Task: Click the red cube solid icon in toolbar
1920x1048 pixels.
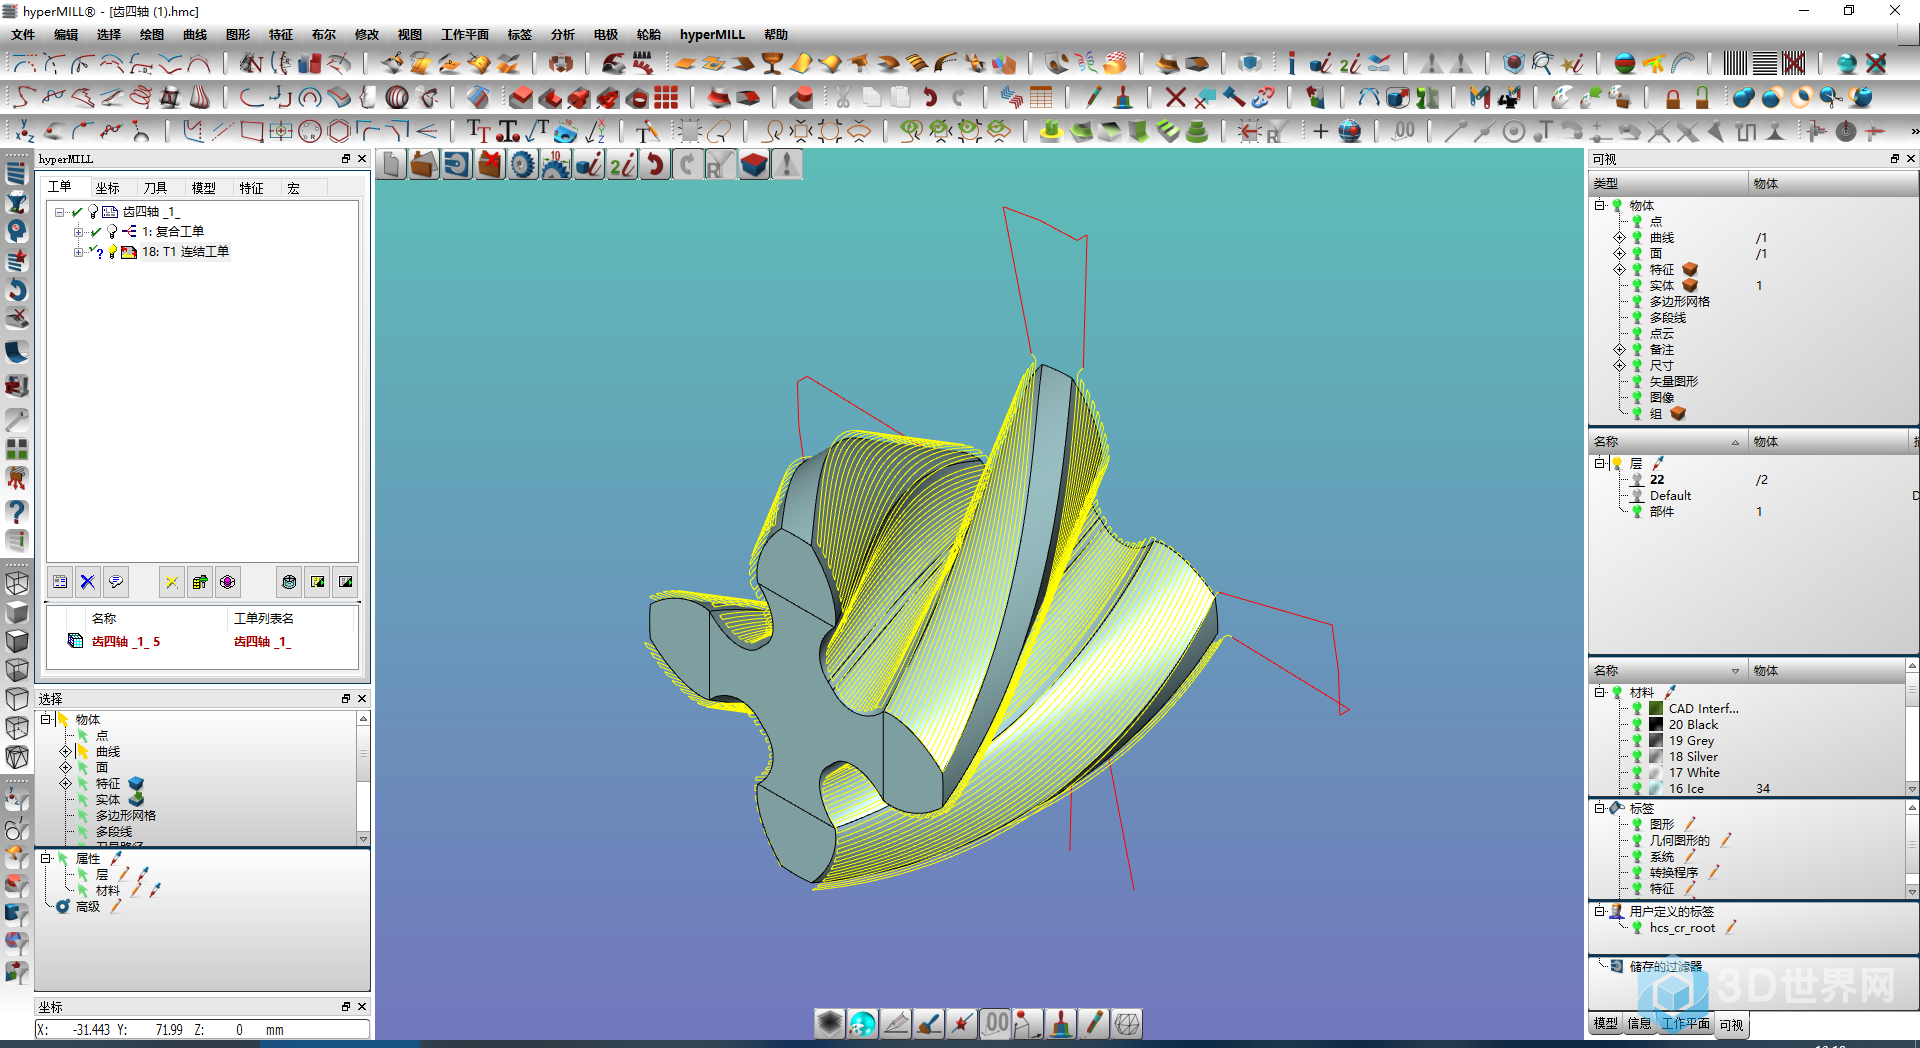Action: (x=521, y=97)
